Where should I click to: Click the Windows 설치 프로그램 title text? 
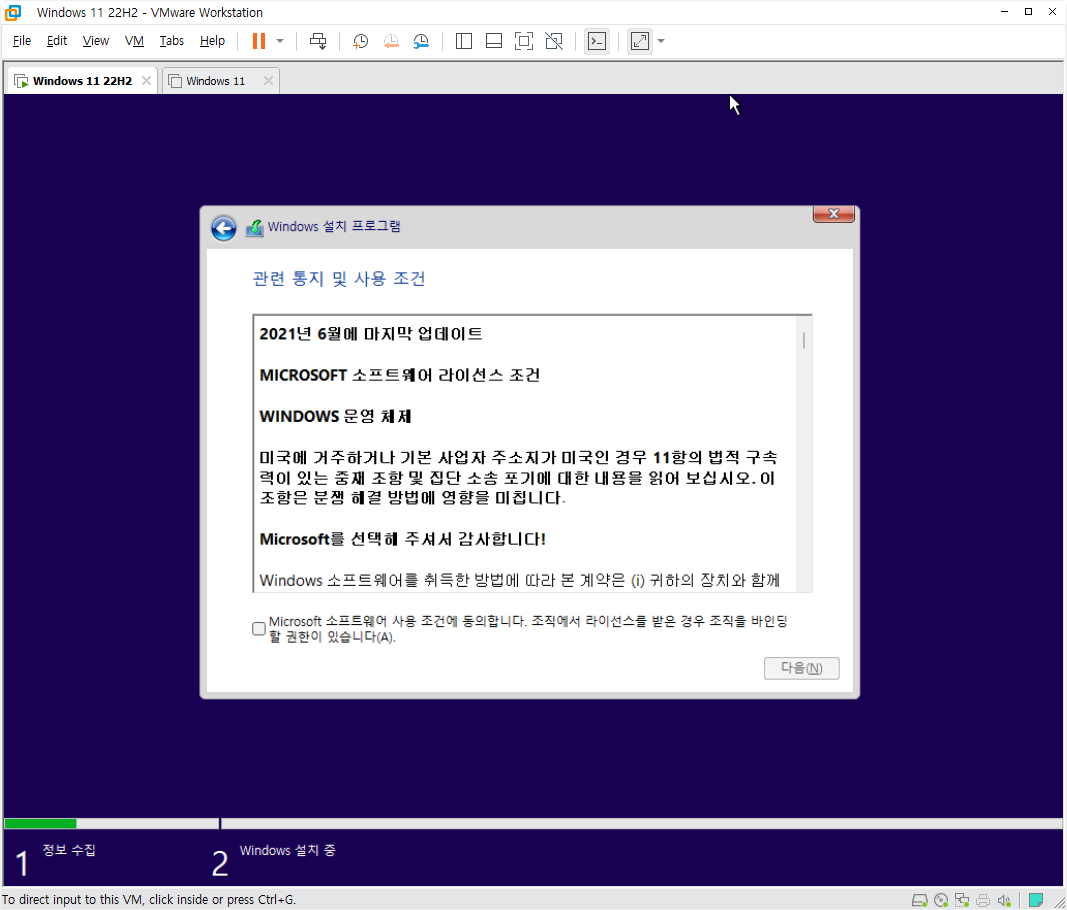(334, 227)
